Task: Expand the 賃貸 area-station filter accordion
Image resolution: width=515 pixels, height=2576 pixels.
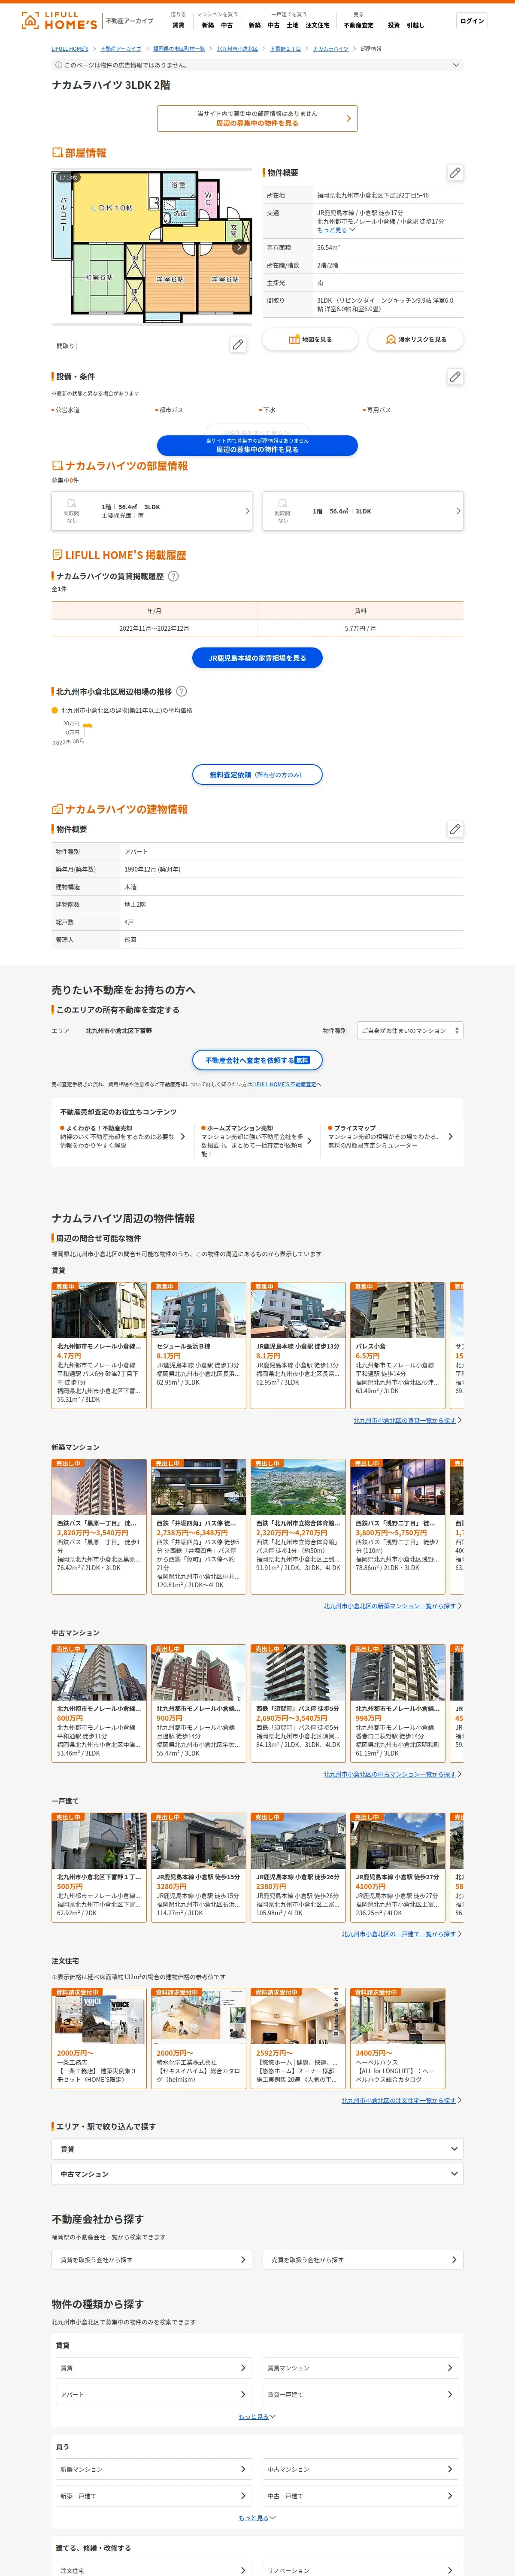Action: click(x=257, y=2149)
